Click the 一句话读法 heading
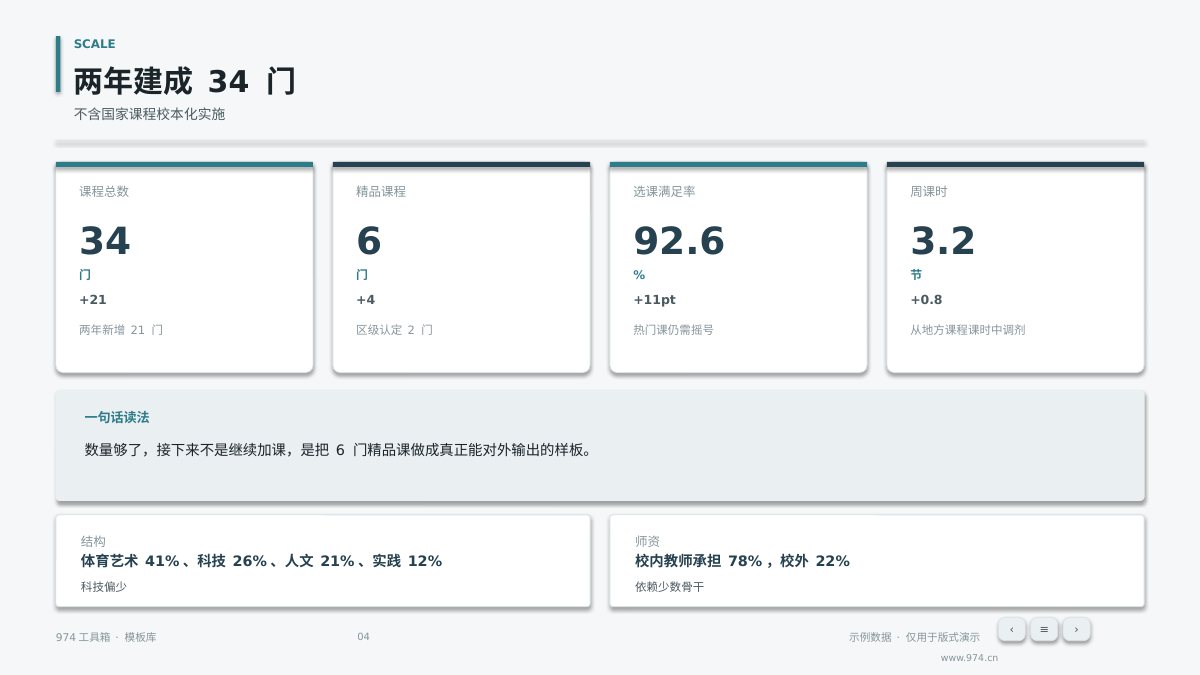 [117, 418]
